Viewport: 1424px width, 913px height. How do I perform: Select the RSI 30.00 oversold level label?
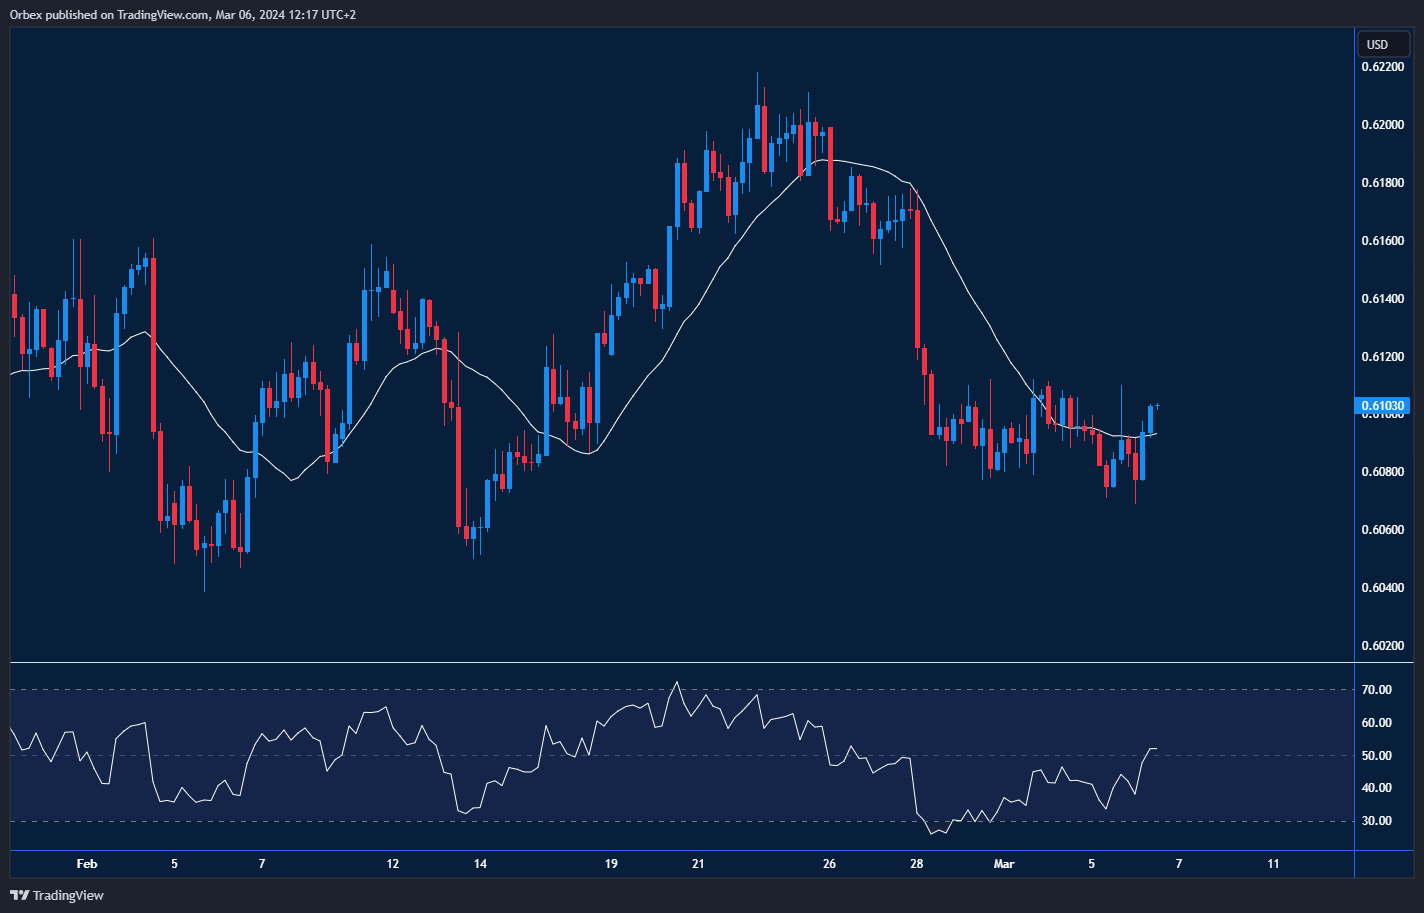point(1377,821)
